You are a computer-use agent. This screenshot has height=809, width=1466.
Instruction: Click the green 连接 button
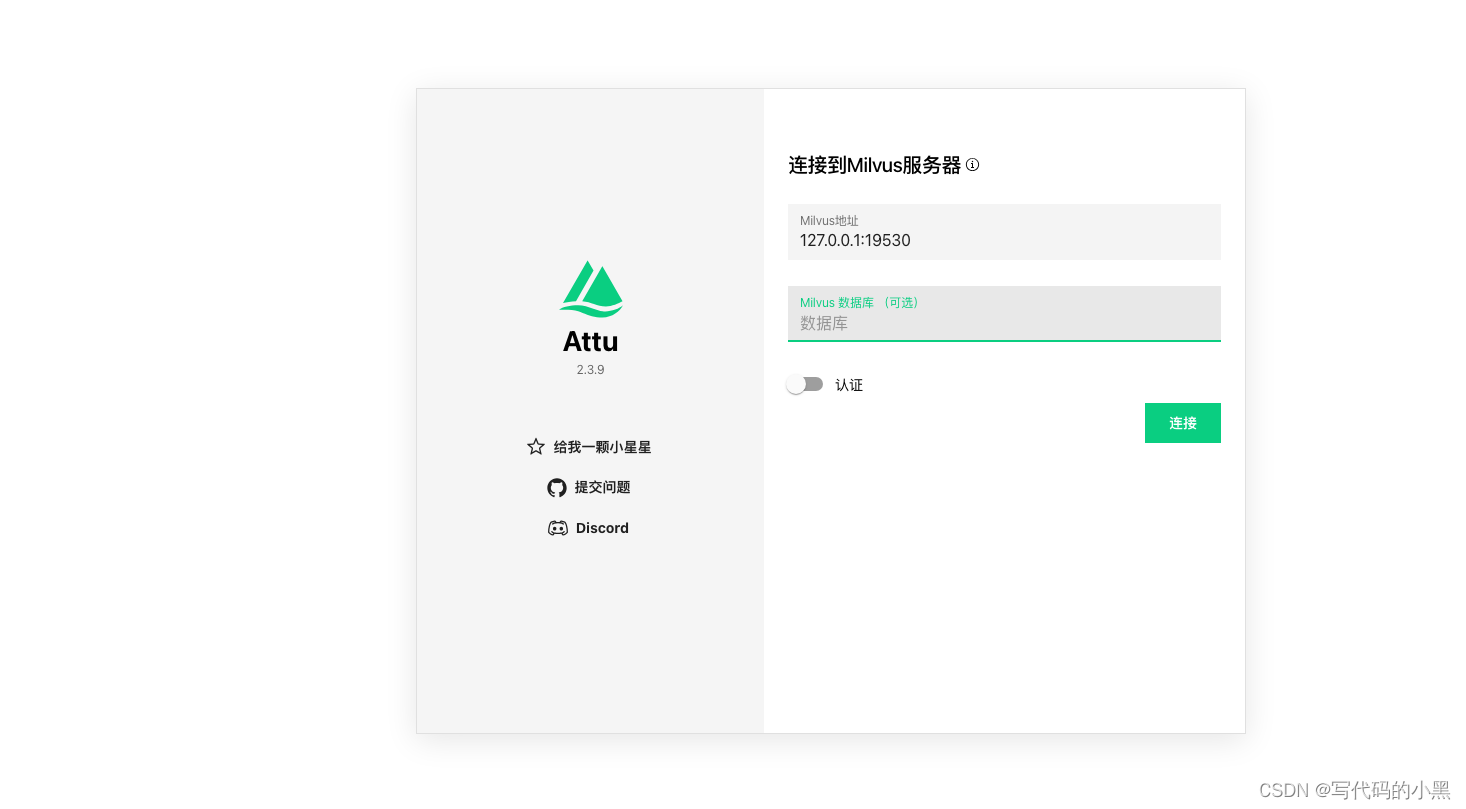(x=1183, y=423)
